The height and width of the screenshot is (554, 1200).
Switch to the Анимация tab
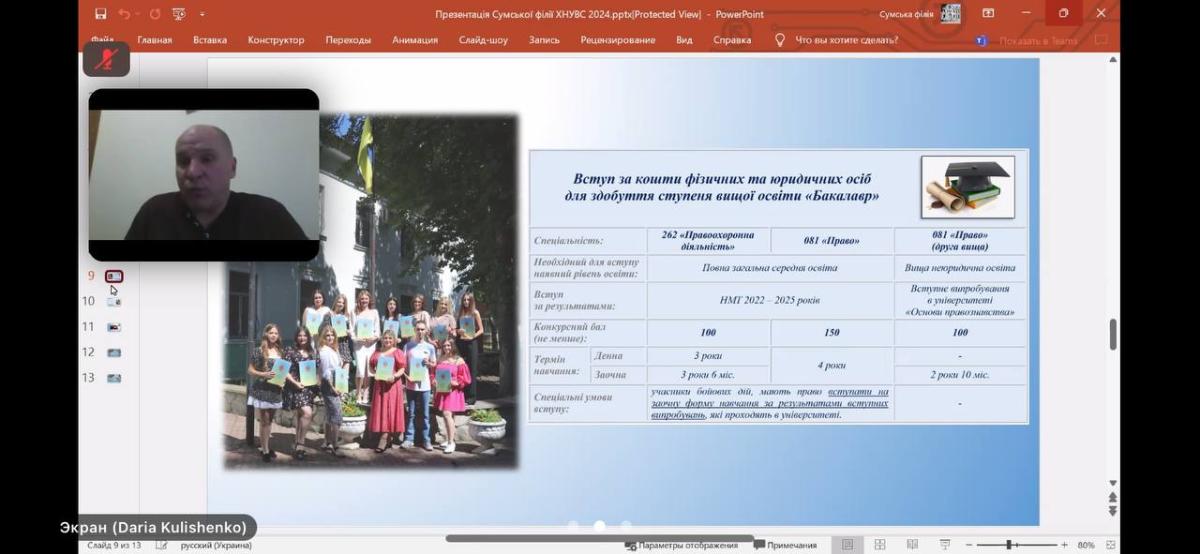(414, 40)
